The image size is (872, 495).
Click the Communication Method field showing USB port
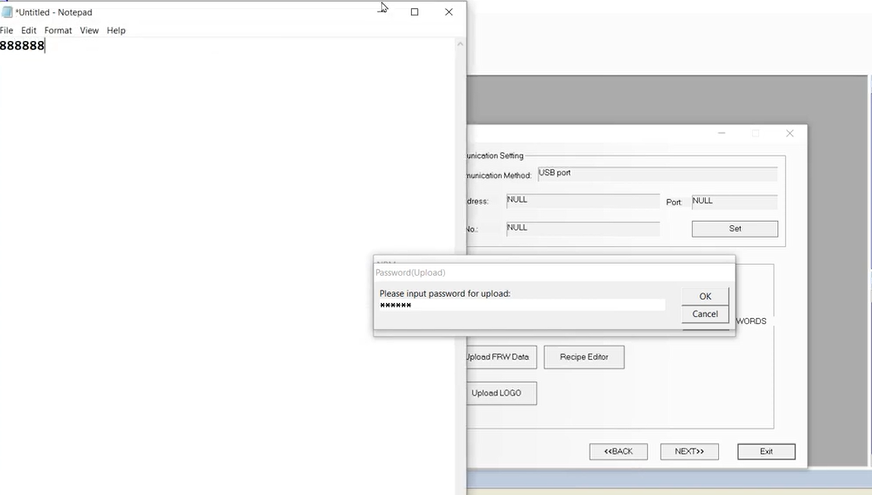(x=656, y=174)
